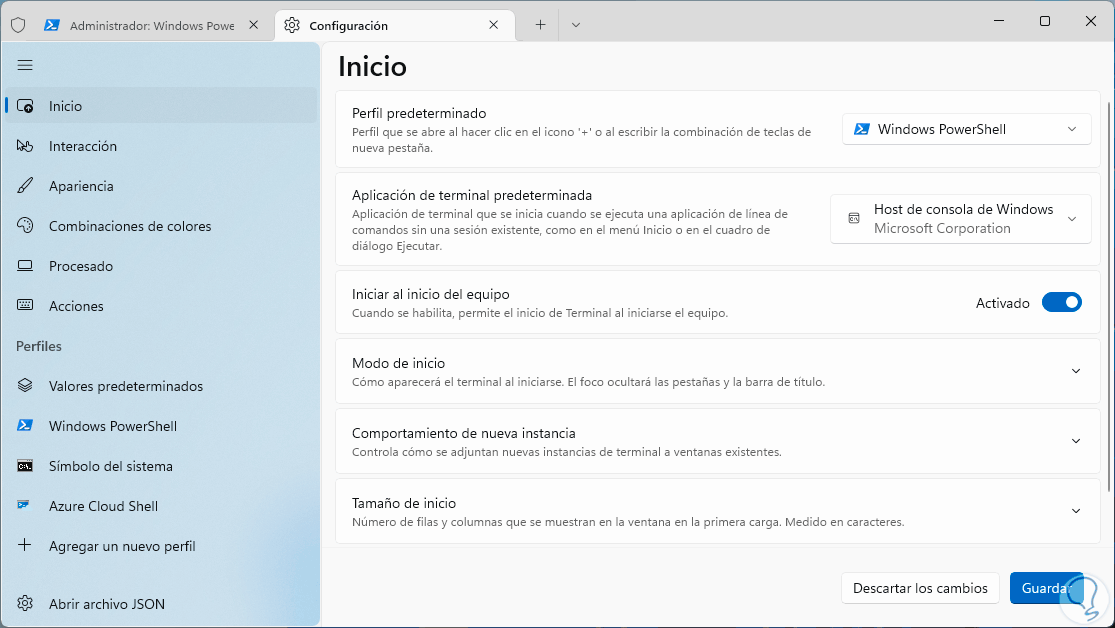Click the Guardar button
Viewport: 1115px width, 628px height.
1046,588
